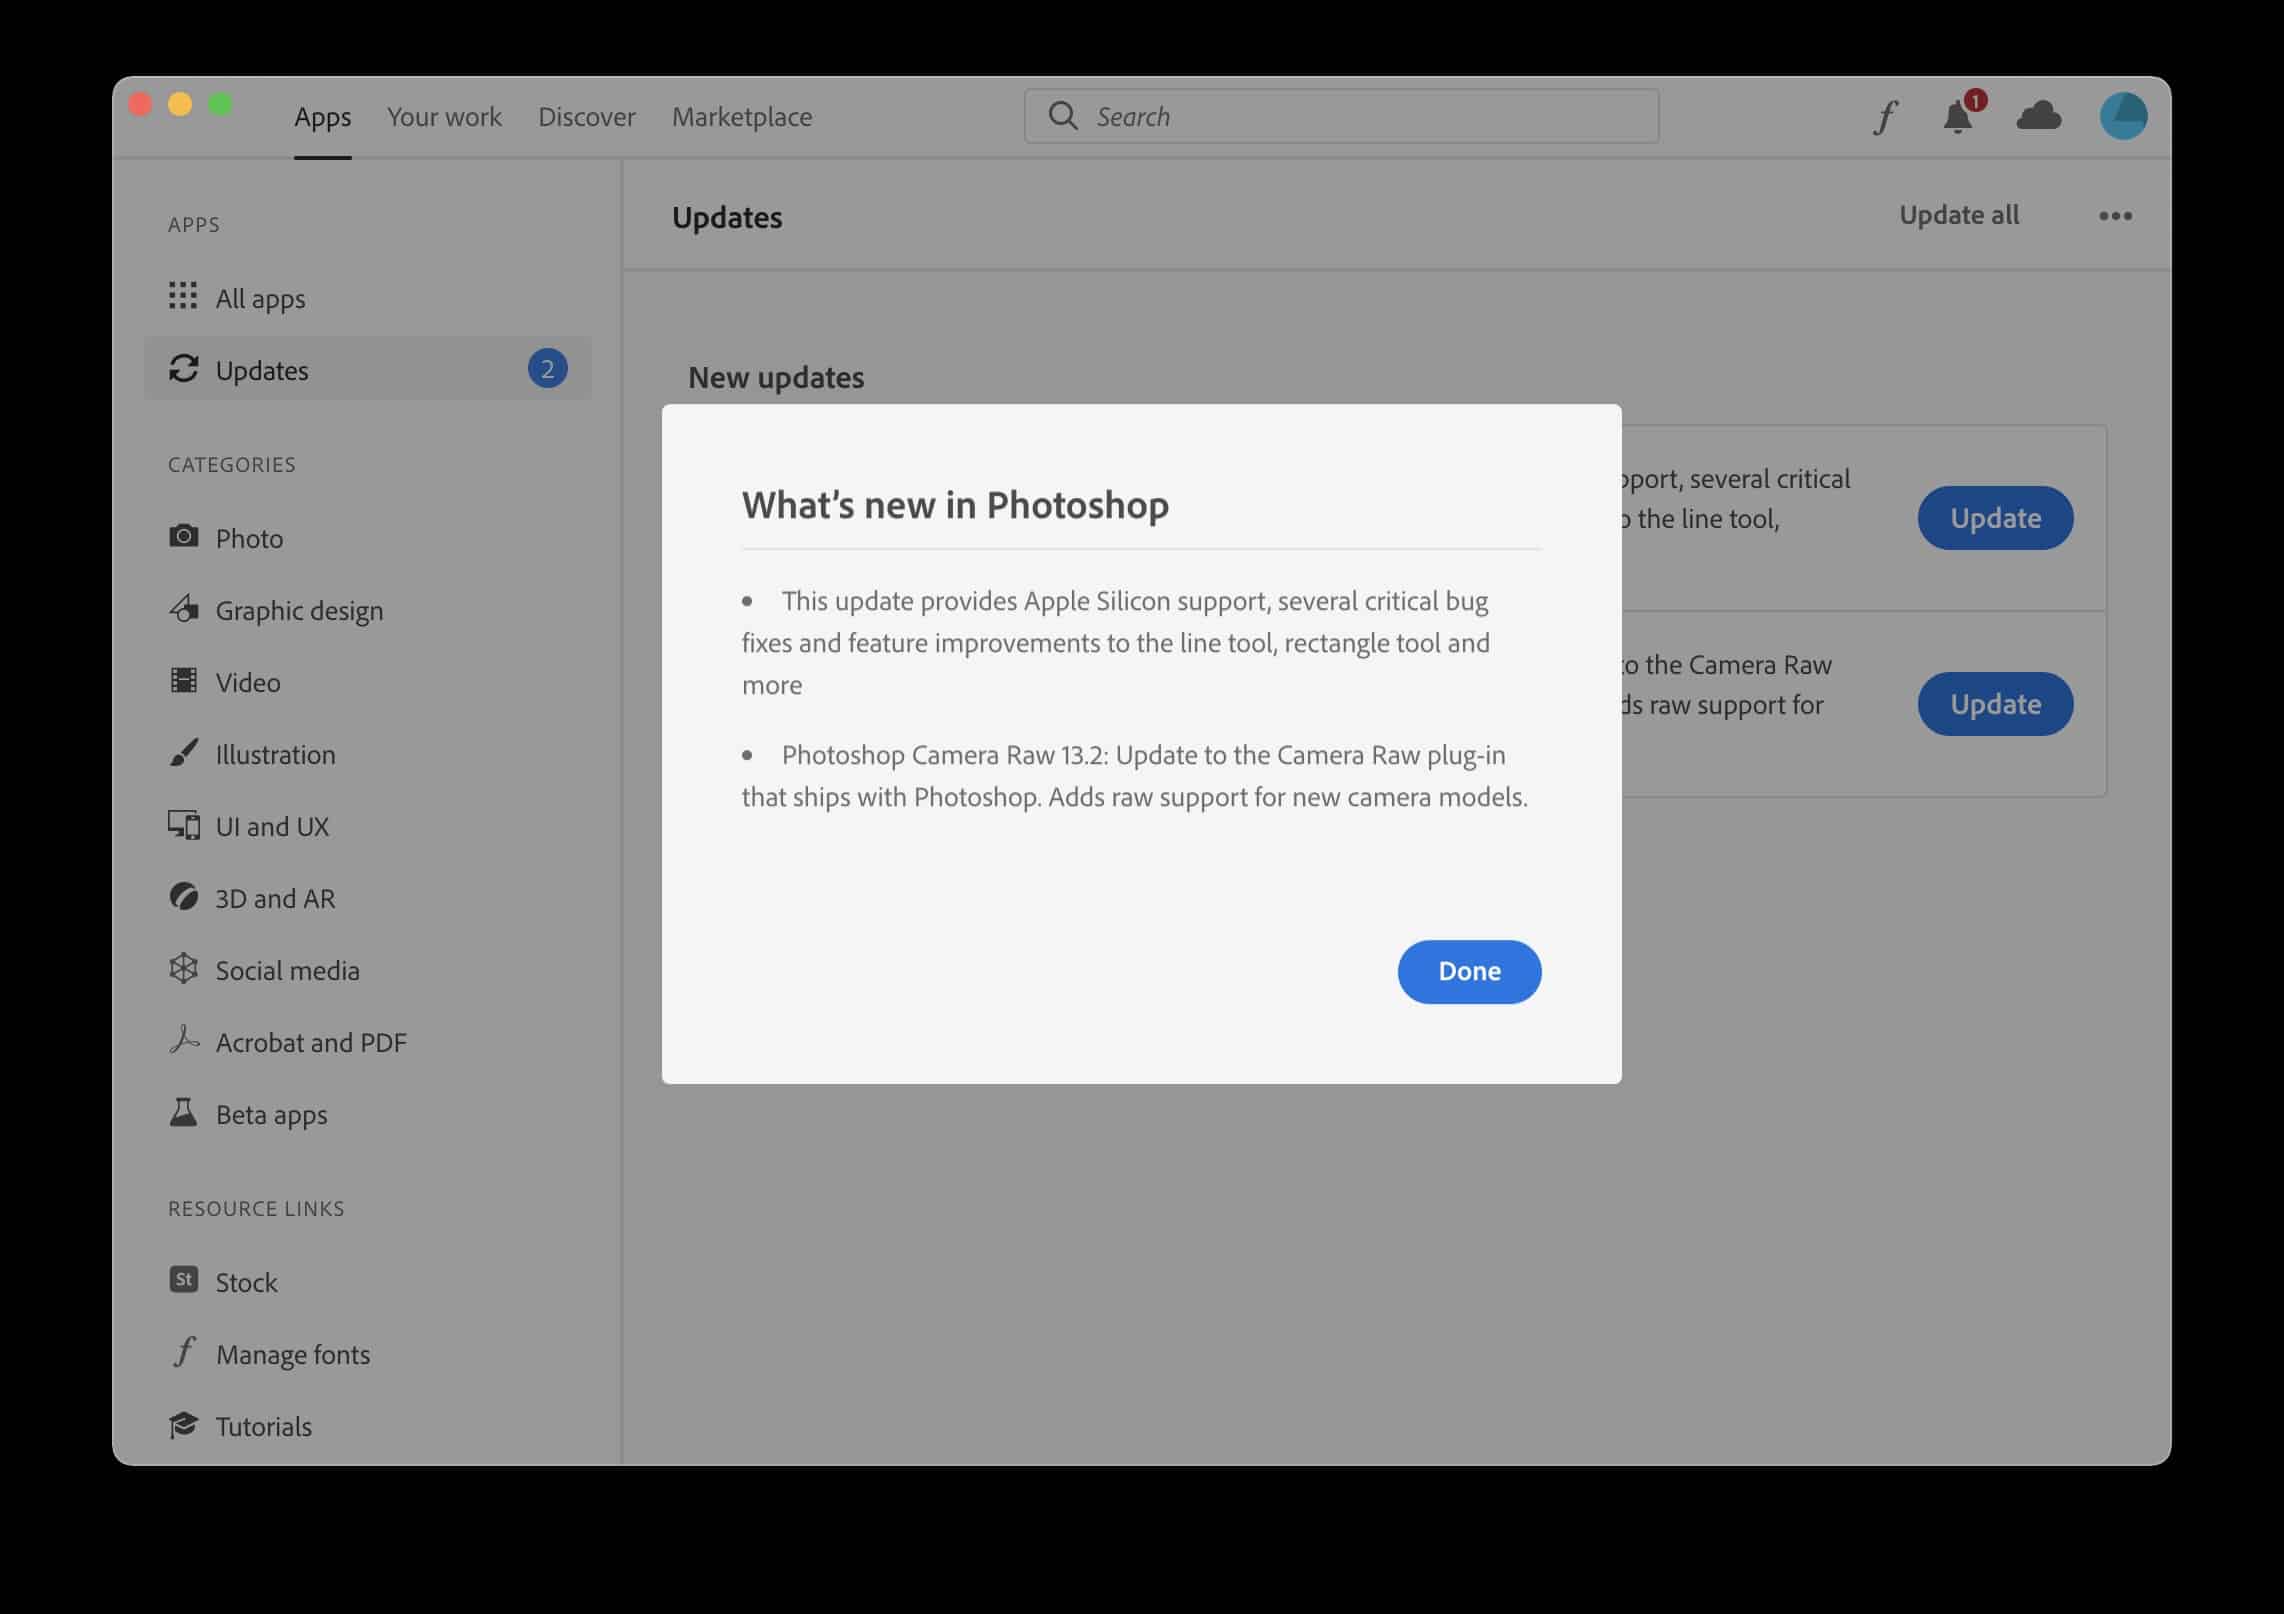Select All apps label in sidebar
Screen dimensions: 2284x1614
pos(260,298)
